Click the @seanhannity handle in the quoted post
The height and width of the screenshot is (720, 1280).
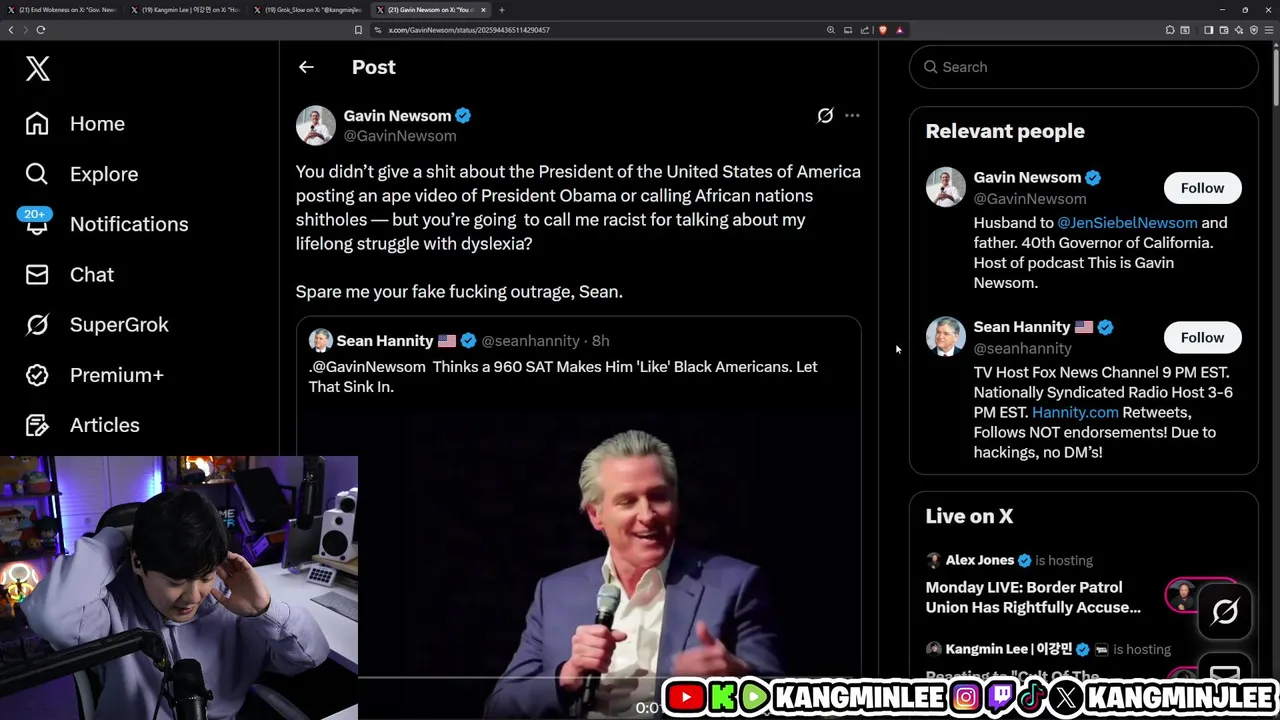[x=530, y=341]
